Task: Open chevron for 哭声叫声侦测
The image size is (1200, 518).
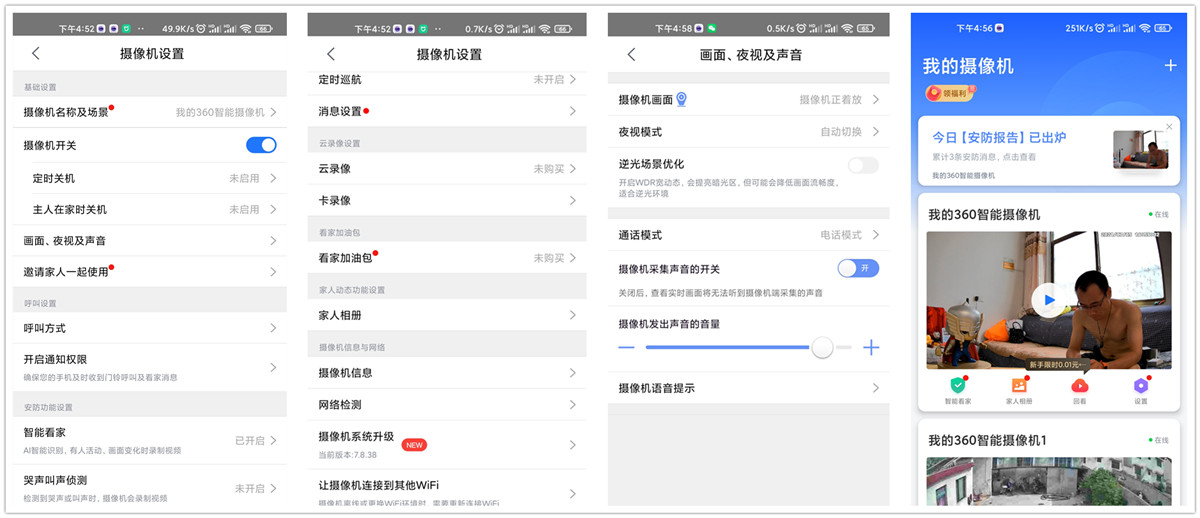Action: pyautogui.click(x=273, y=488)
